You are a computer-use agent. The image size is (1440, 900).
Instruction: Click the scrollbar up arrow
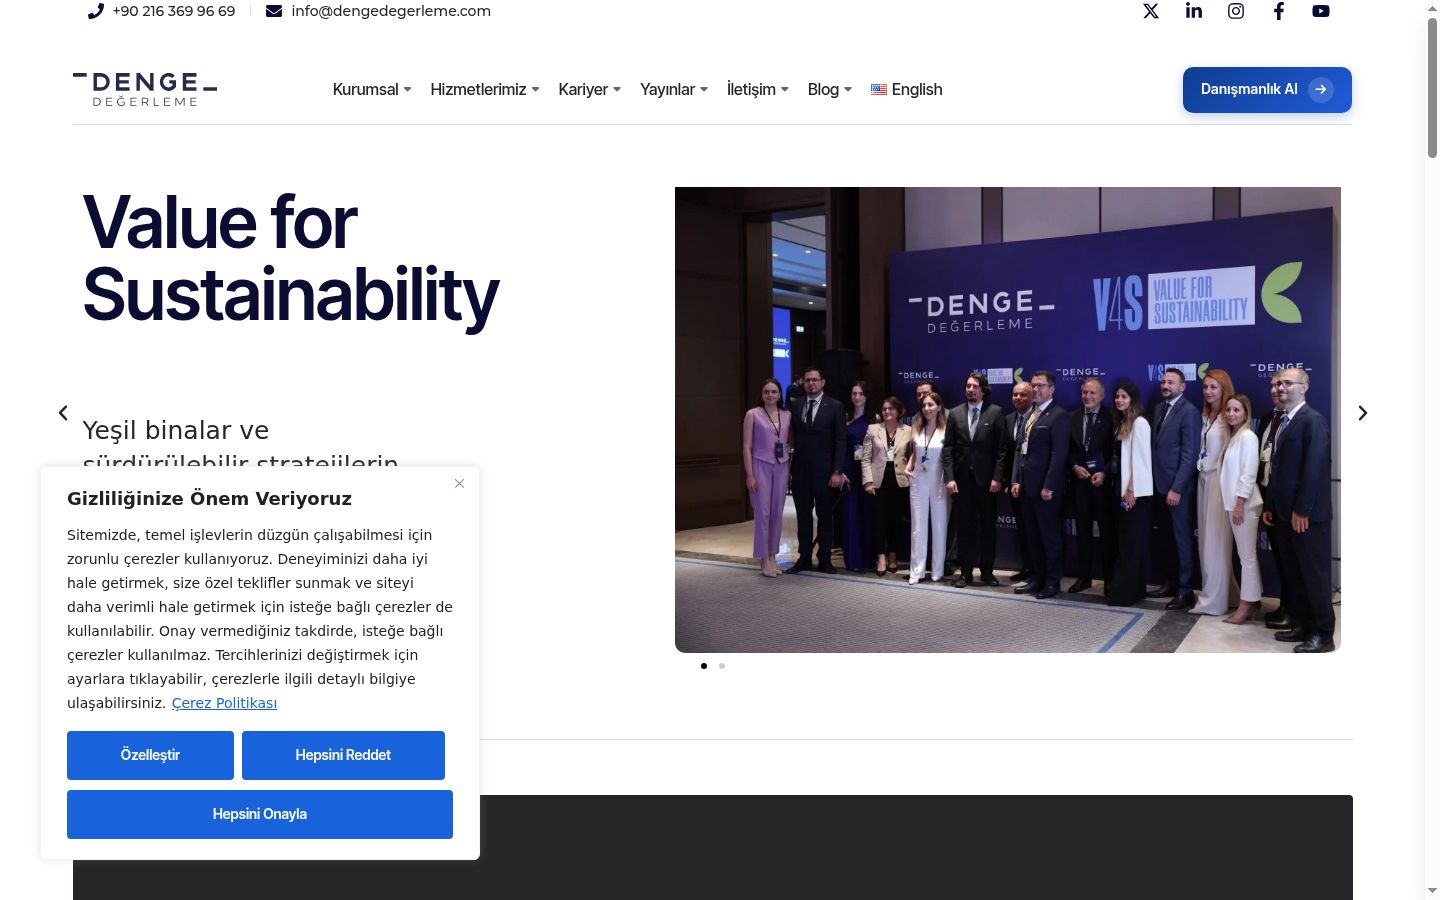tap(1432, 8)
